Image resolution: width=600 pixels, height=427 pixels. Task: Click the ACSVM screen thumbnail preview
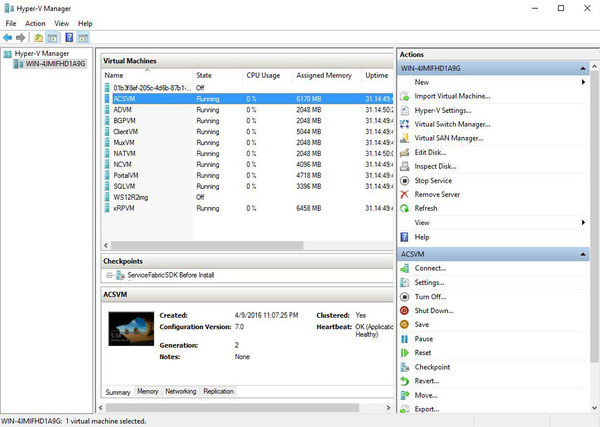click(x=131, y=329)
